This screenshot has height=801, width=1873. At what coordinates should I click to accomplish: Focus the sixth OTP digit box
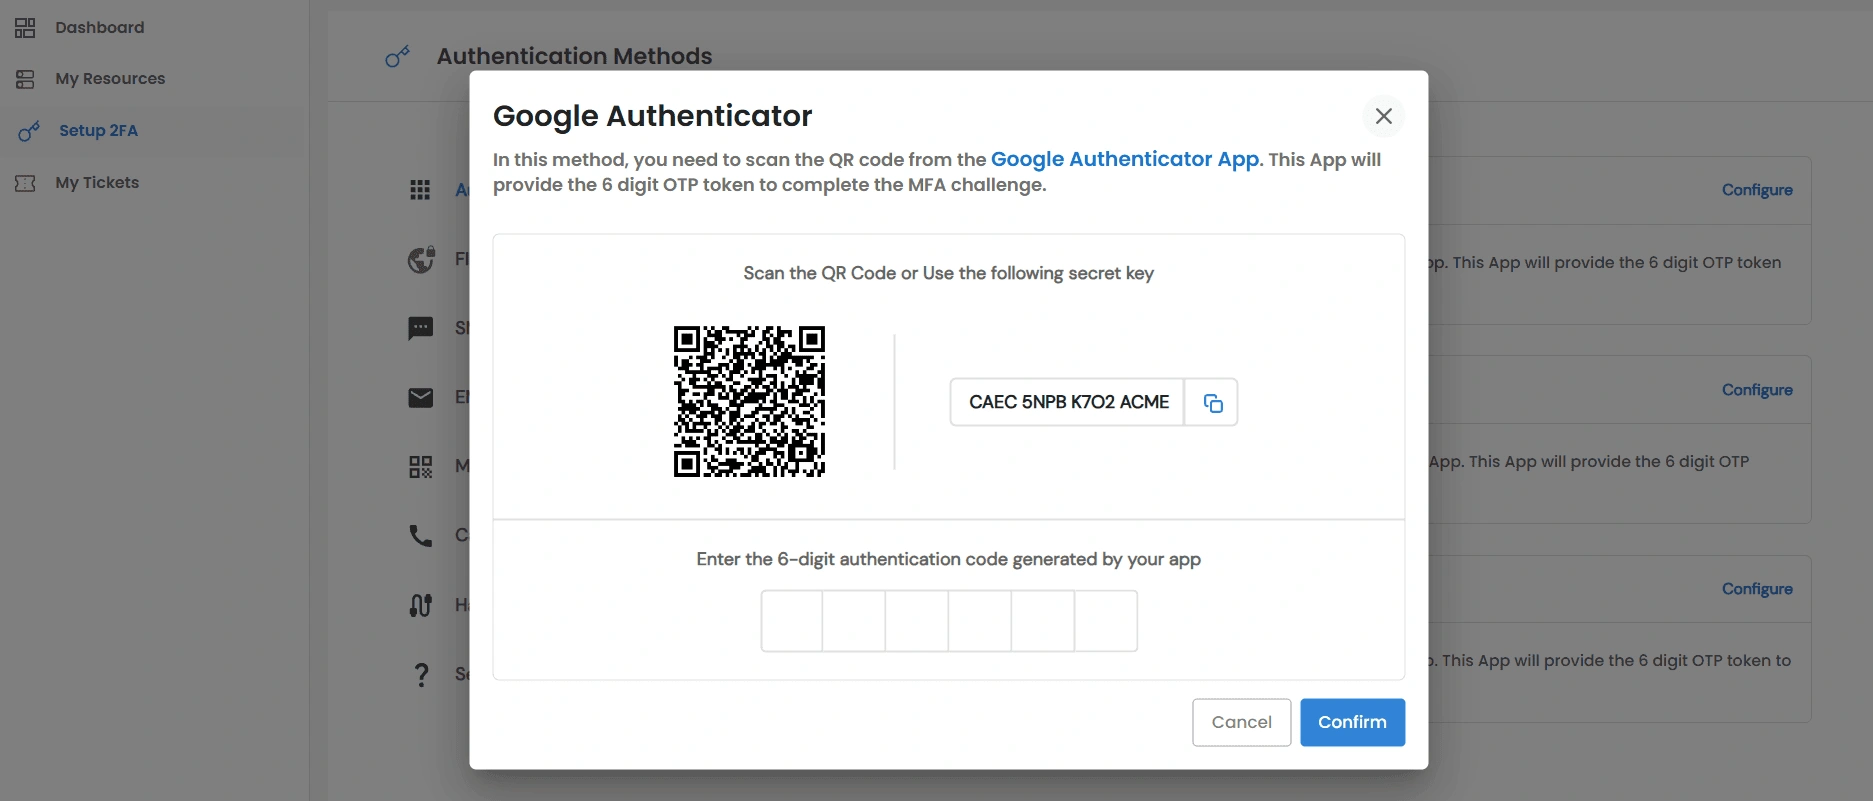[x=1106, y=621]
